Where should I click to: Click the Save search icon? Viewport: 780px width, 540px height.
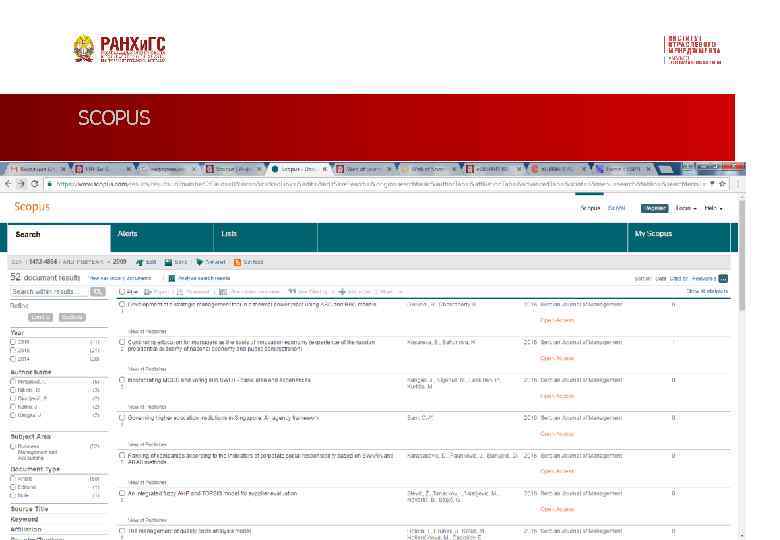[168, 262]
